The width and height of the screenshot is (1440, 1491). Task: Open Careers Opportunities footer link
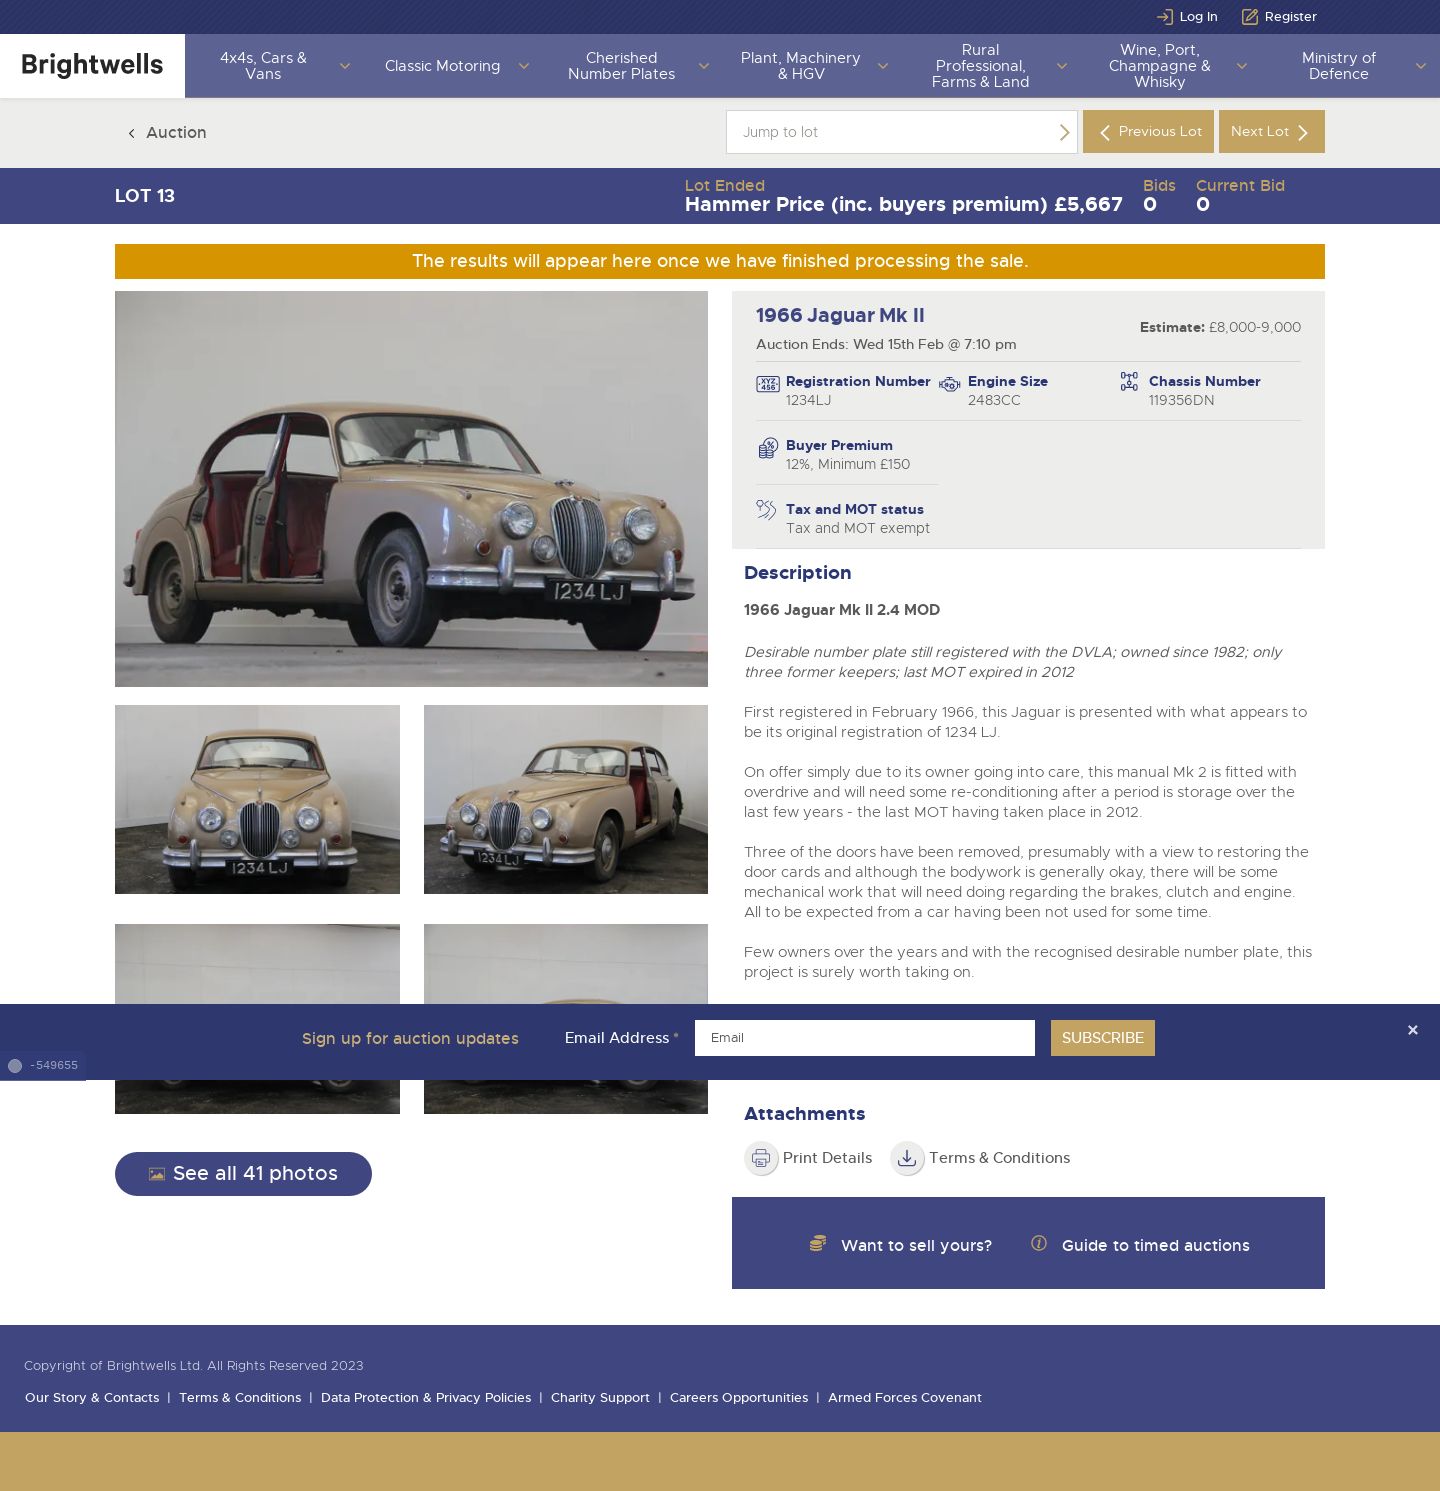739,1398
